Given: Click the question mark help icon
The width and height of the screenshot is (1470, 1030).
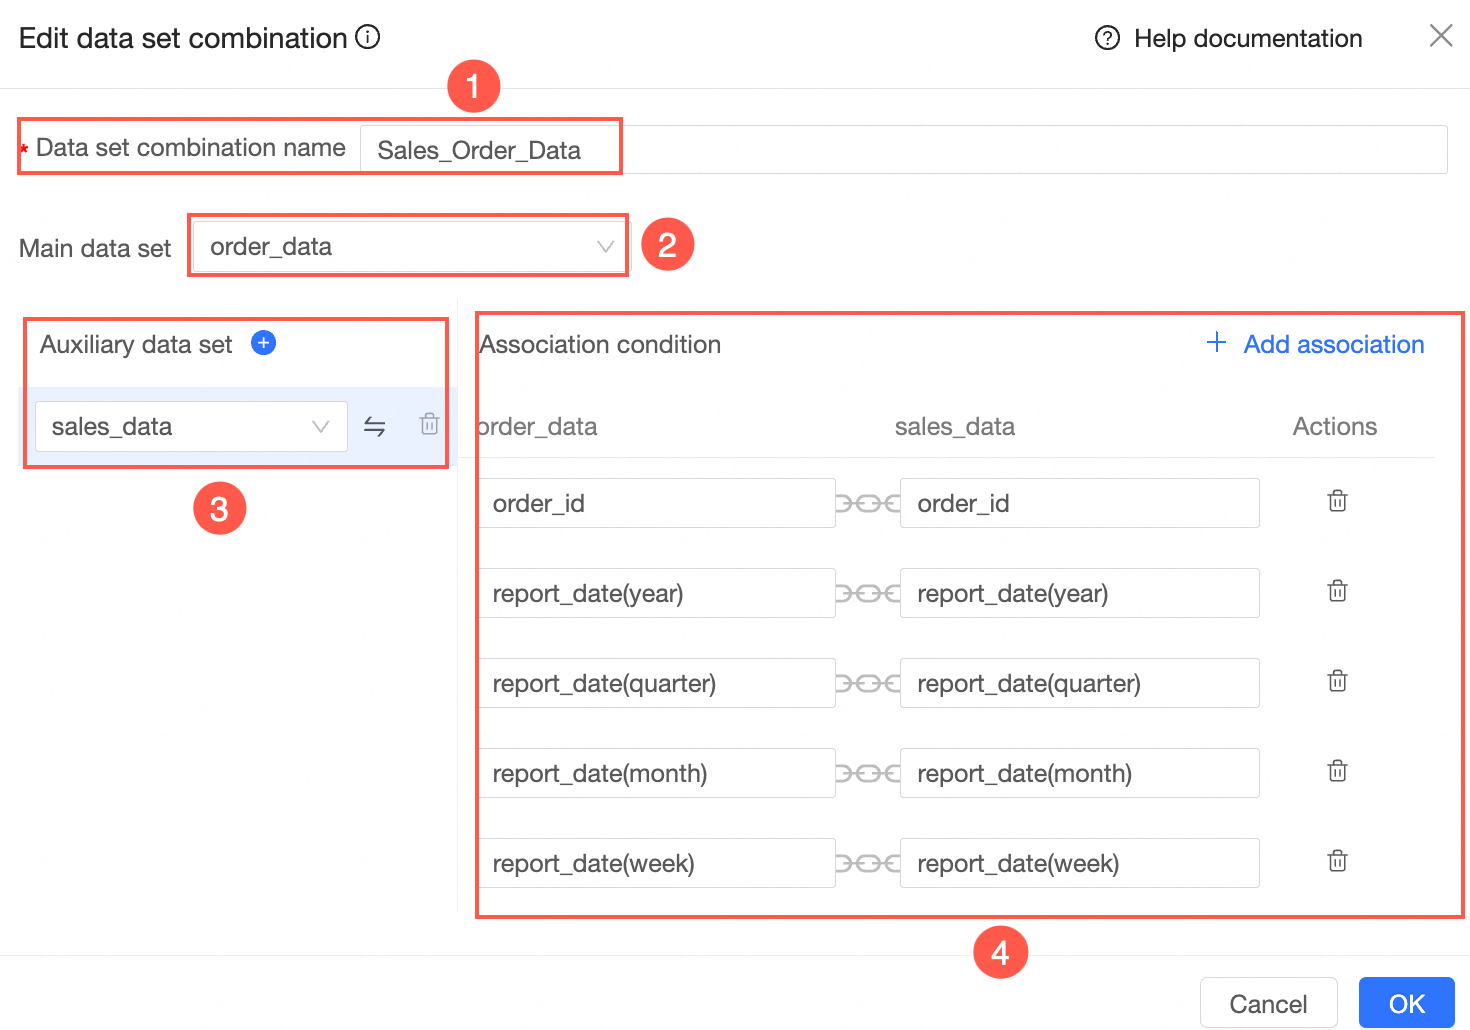Looking at the screenshot, I should point(1106,38).
